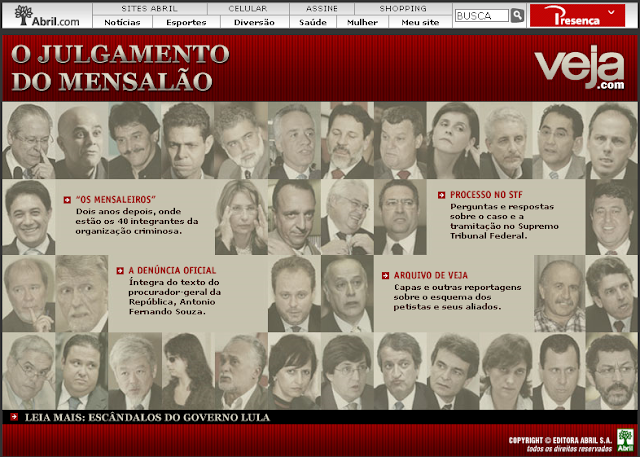The height and width of the screenshot is (457, 640).
Task: Click the O Julgamento do Mensalão title
Action: coord(120,67)
